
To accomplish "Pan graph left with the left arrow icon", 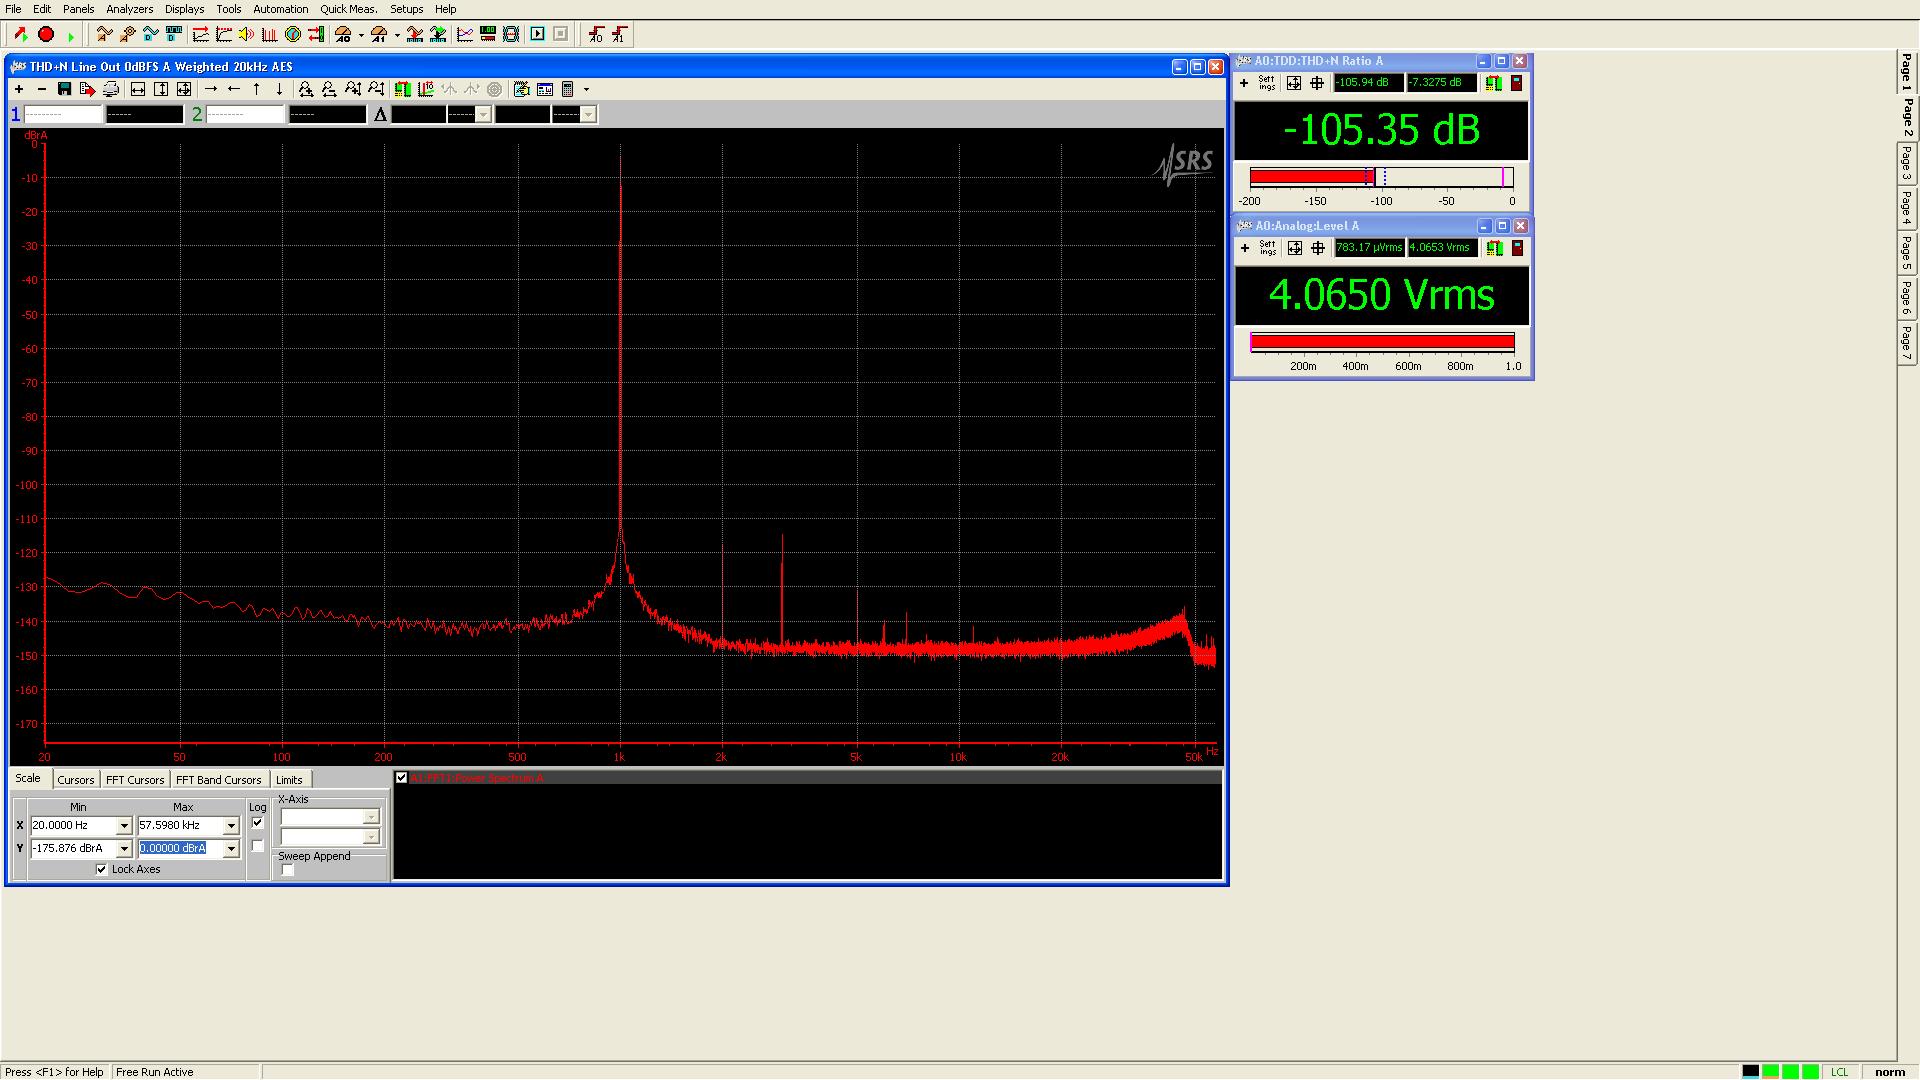I will (x=234, y=89).
